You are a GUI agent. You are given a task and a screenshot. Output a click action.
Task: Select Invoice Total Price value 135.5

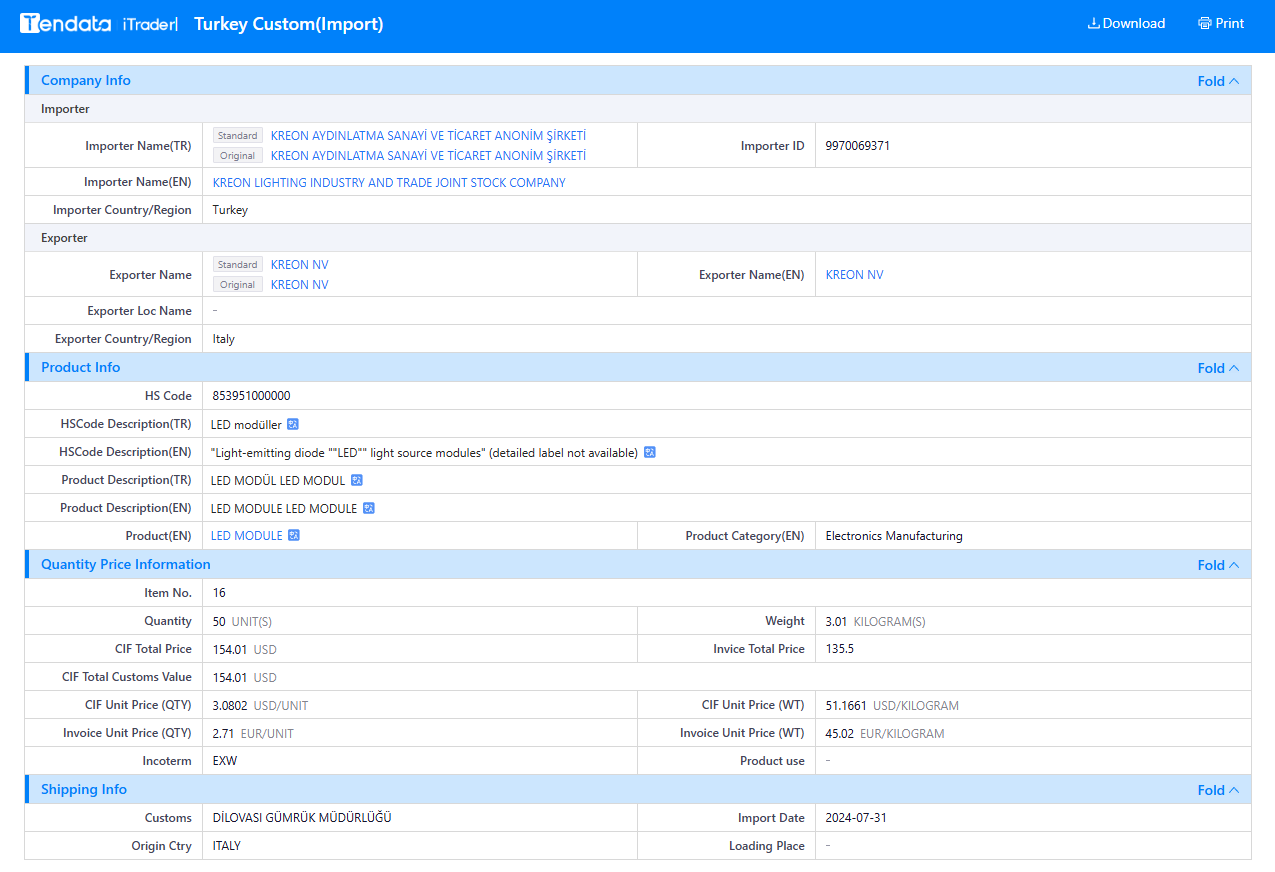(840, 649)
